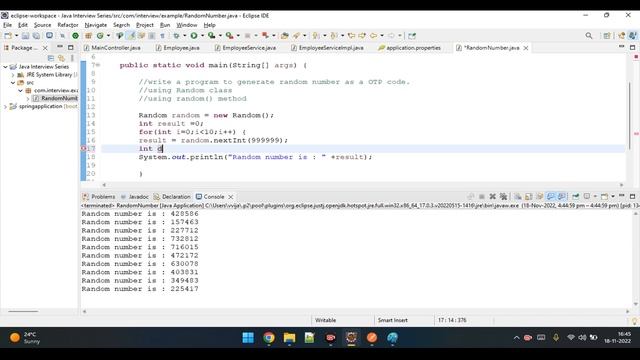Expand the RandomNumber.java tree node
The image size is (640, 360).
click(27, 98)
